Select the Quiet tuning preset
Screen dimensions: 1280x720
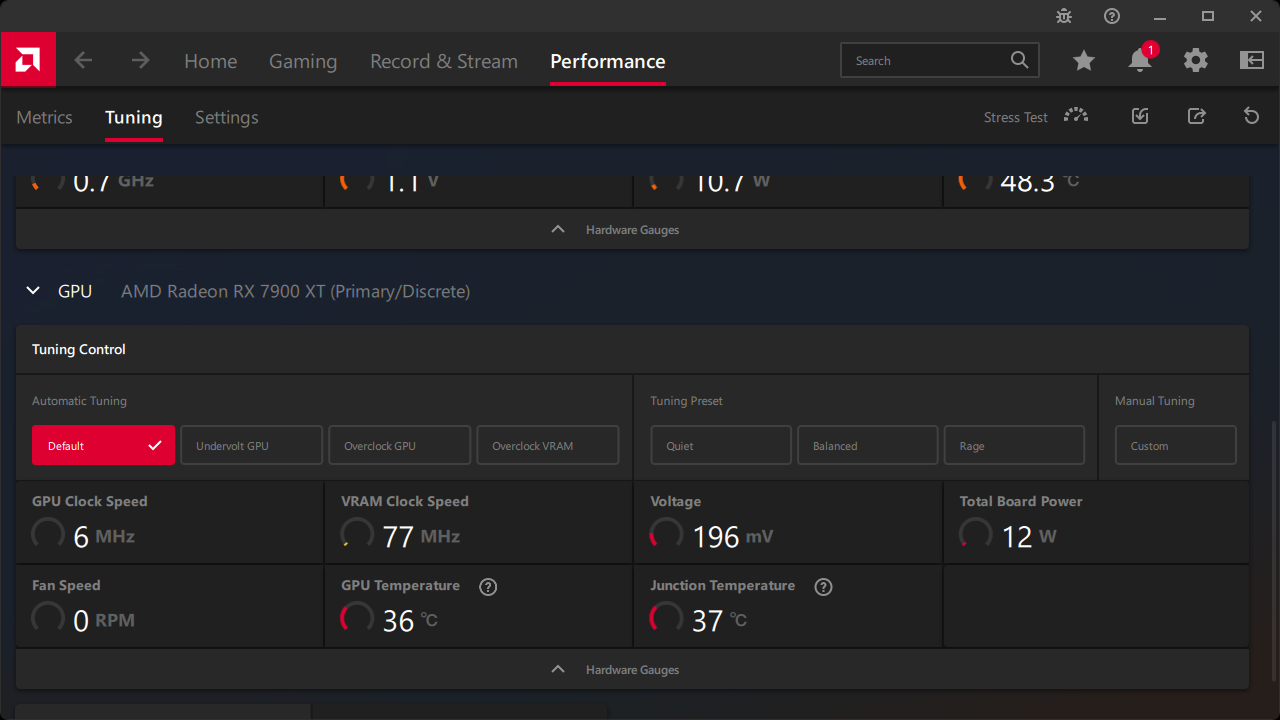[721, 445]
